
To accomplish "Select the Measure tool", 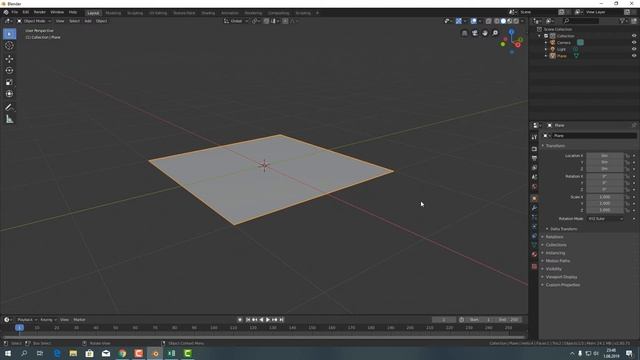I will (x=9, y=119).
